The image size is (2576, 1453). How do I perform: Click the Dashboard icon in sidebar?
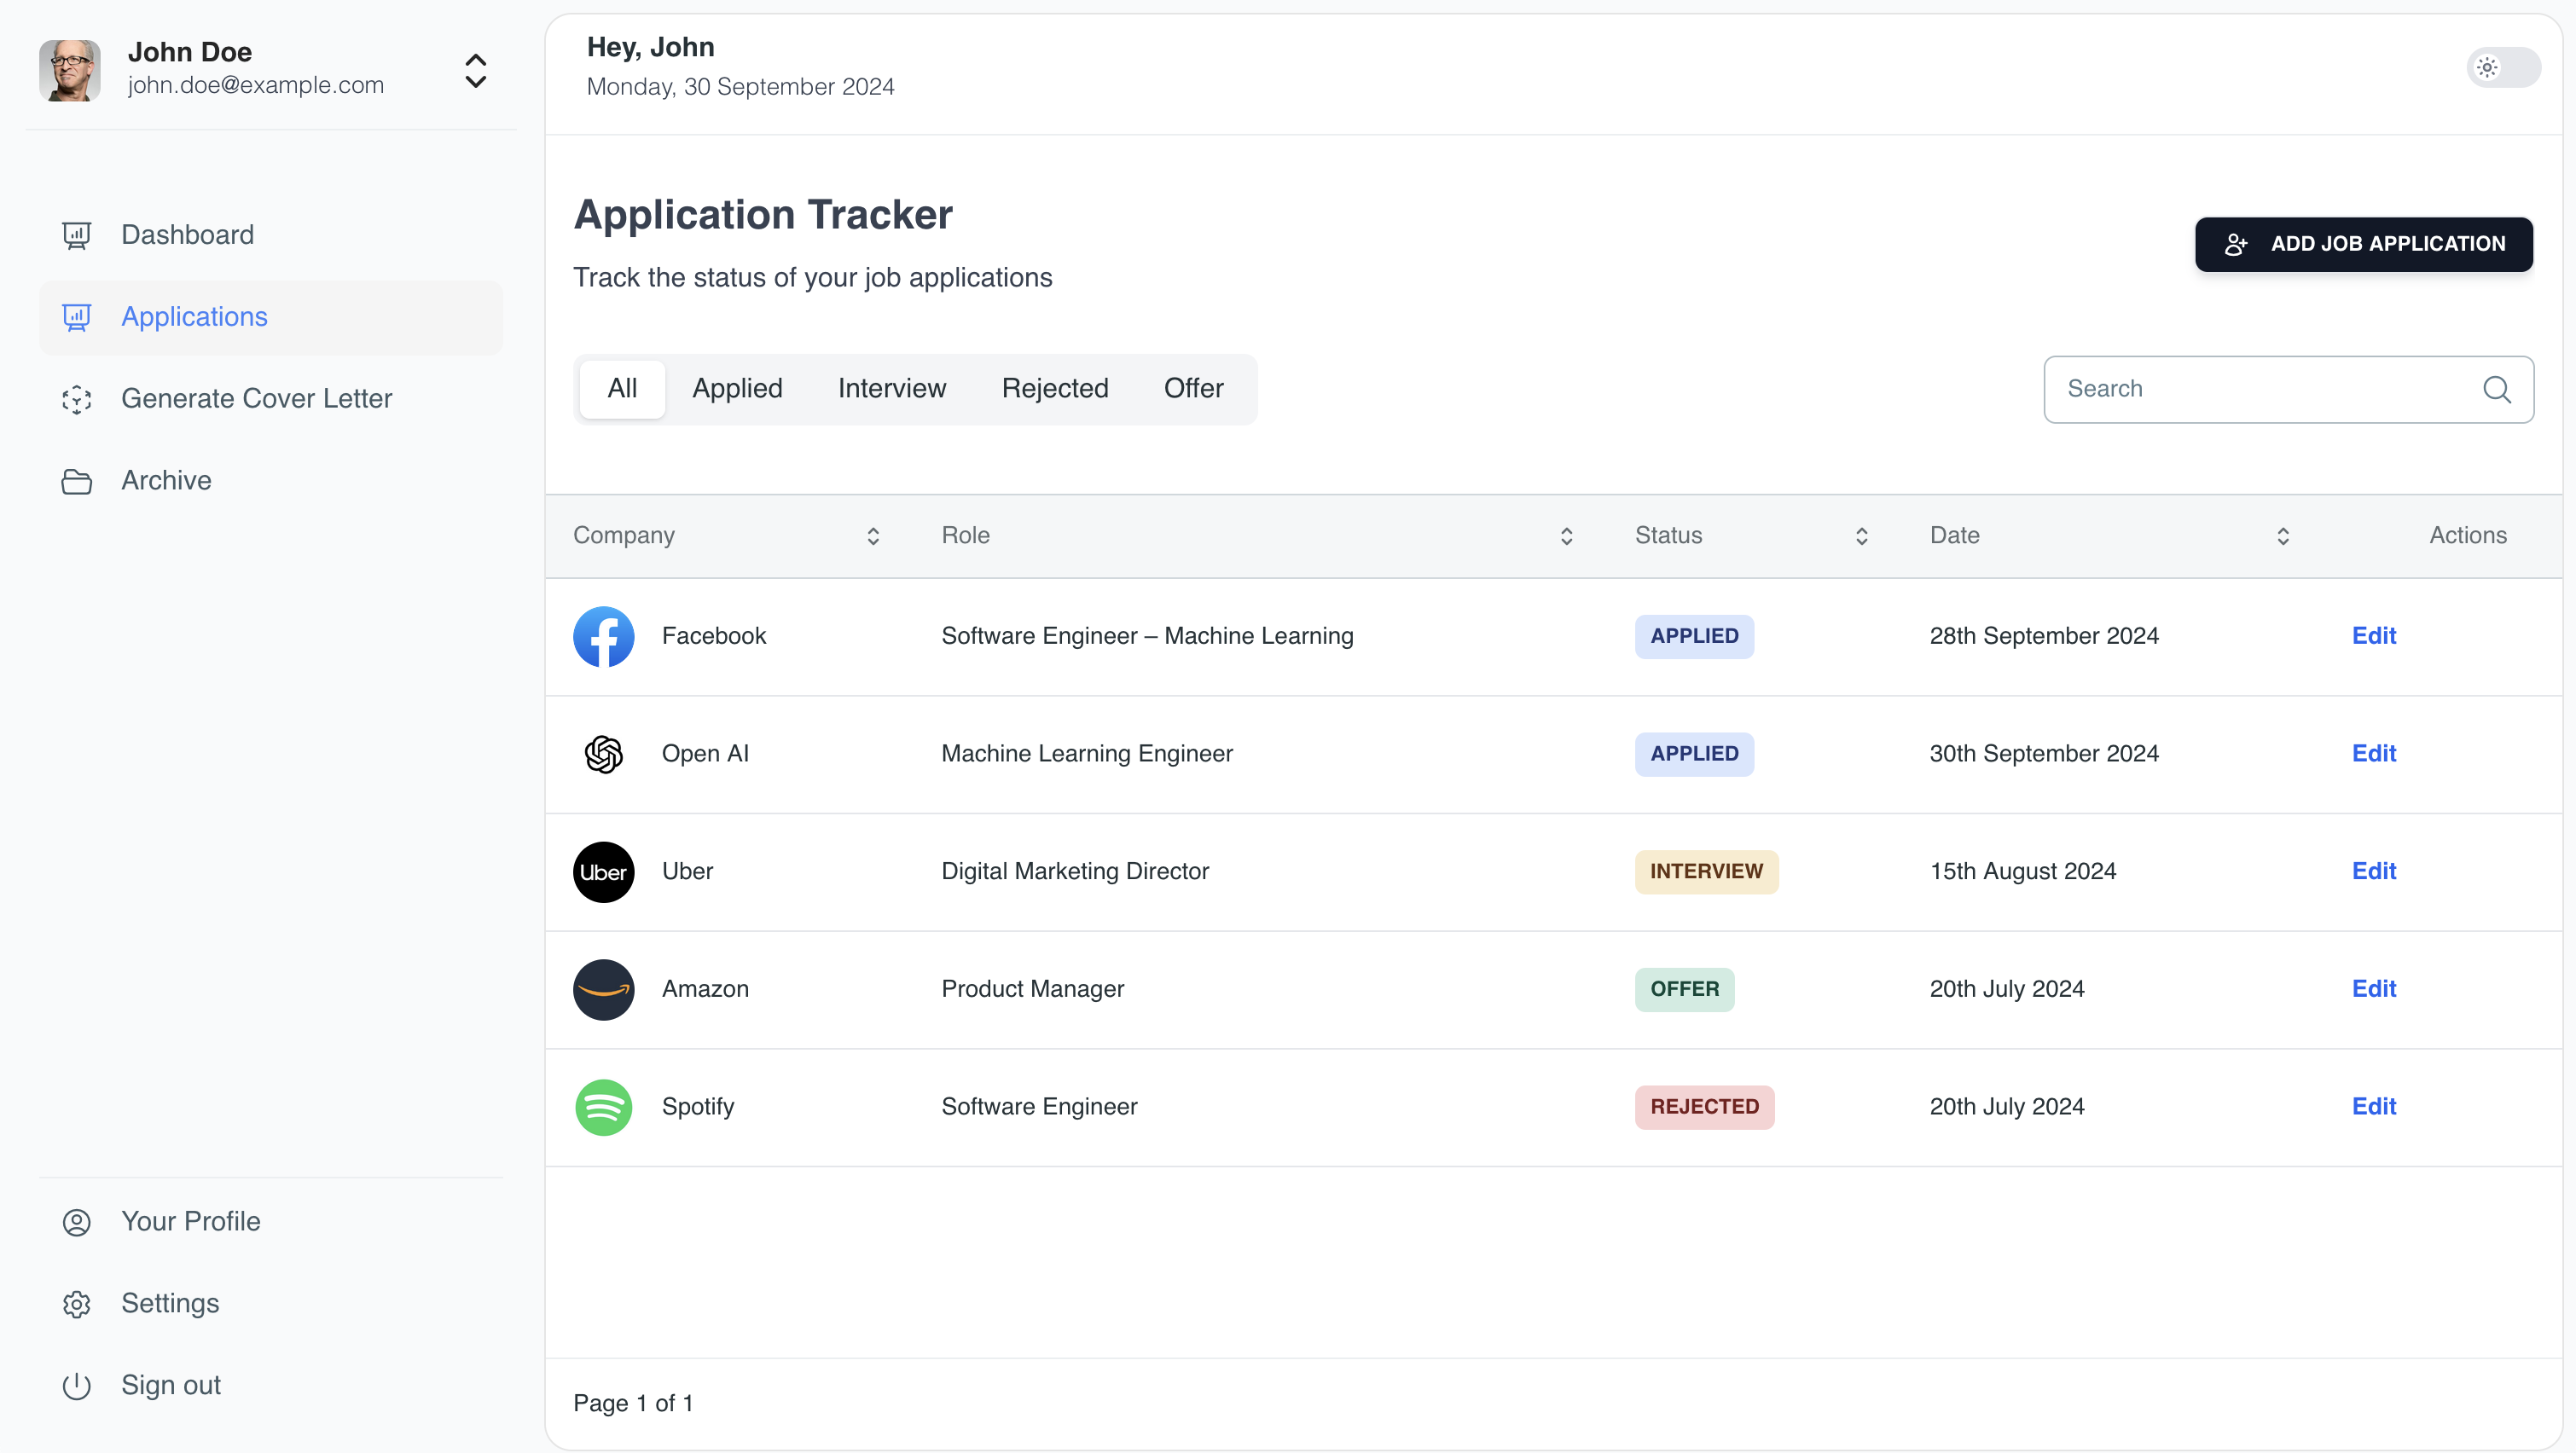[x=76, y=235]
